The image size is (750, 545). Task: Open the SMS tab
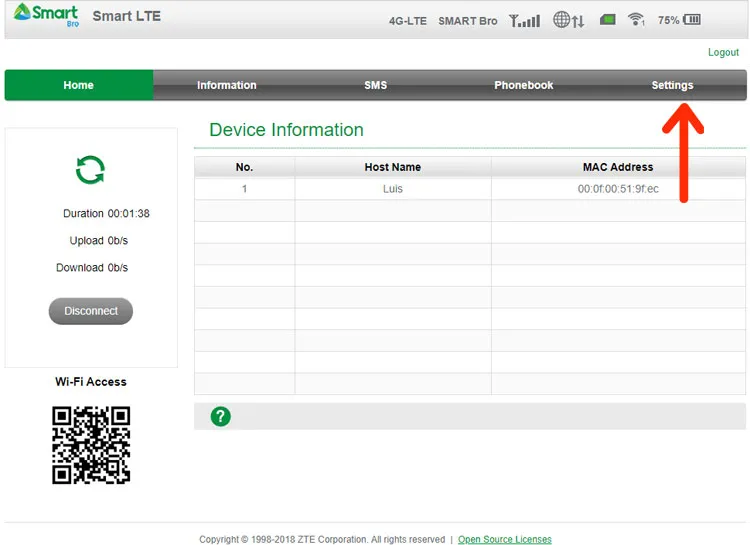pos(375,85)
